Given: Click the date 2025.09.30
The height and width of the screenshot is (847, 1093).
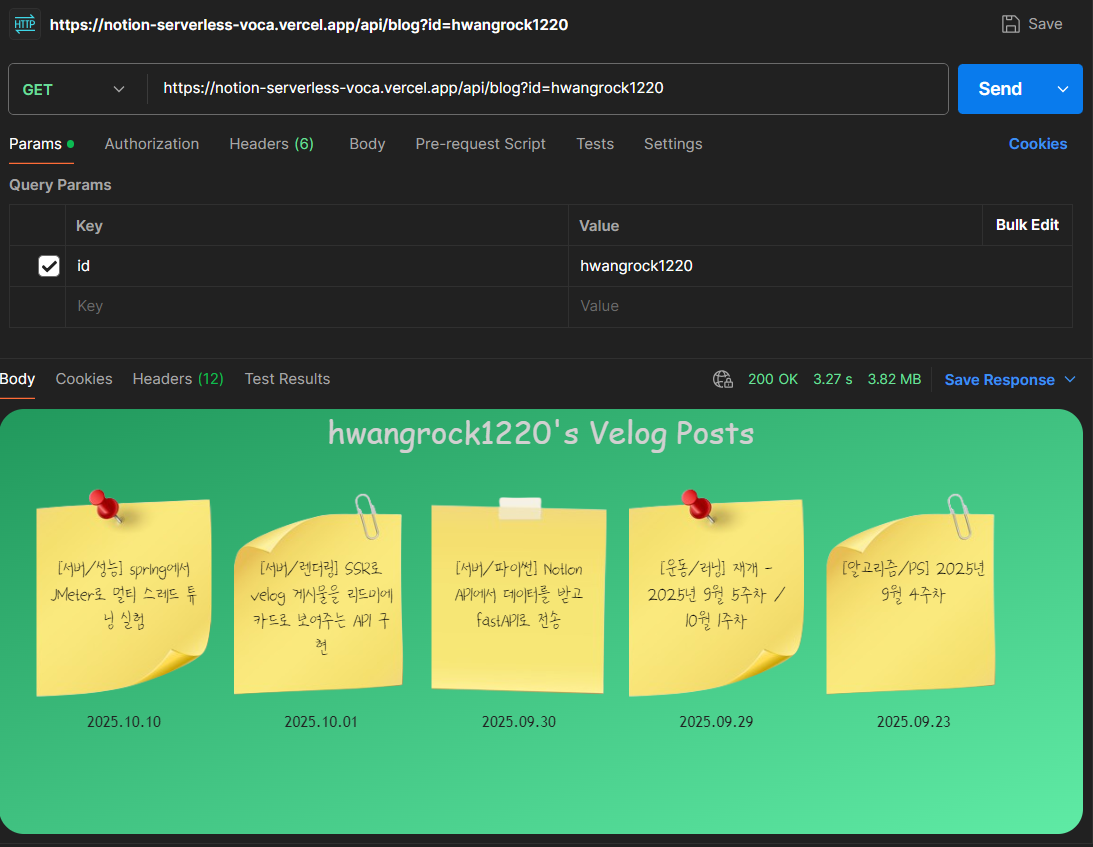Looking at the screenshot, I should [519, 722].
